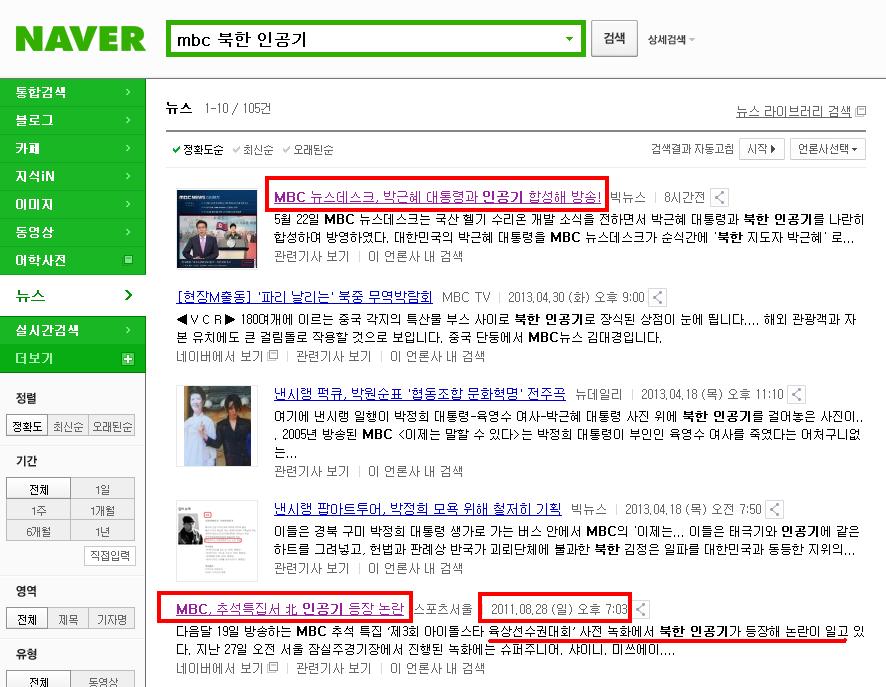Share the MBC 뉴스데스크 article via share icon
The height and width of the screenshot is (687, 886).
click(x=719, y=197)
